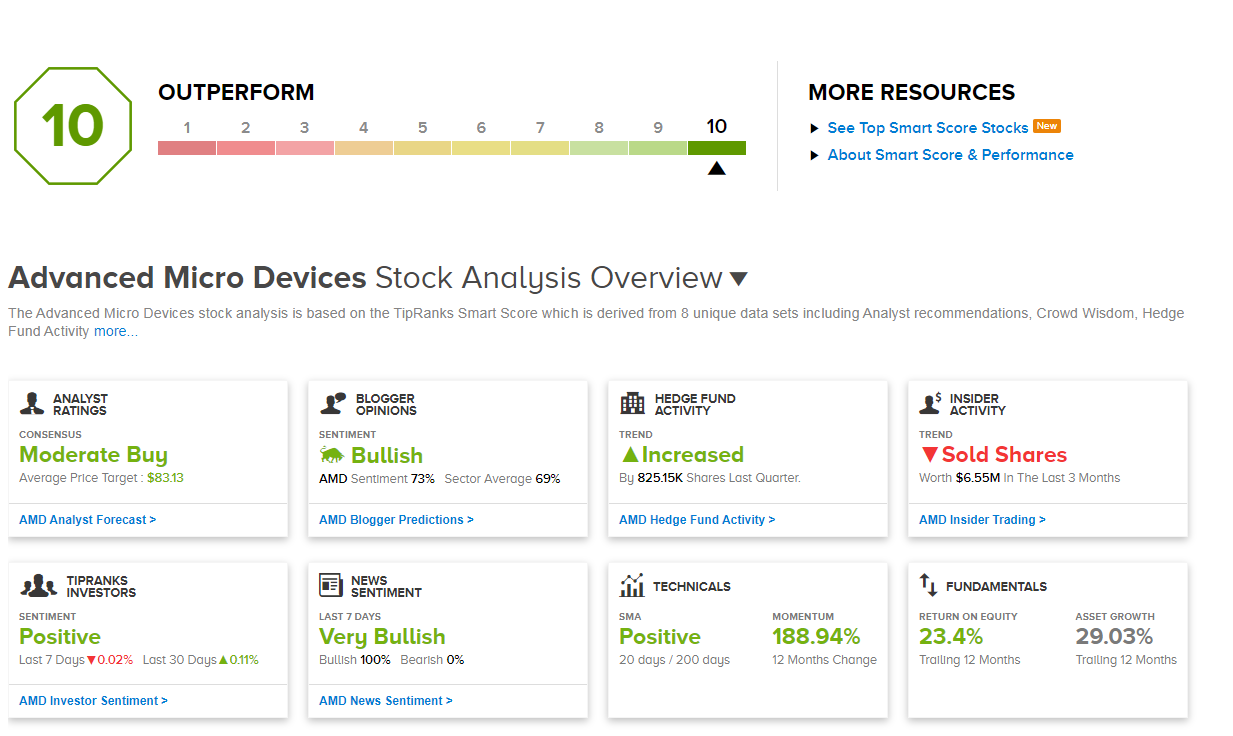Click the New badge next to Smart Score Stocks
Image resolution: width=1233 pixels, height=736 pixels.
[1047, 126]
